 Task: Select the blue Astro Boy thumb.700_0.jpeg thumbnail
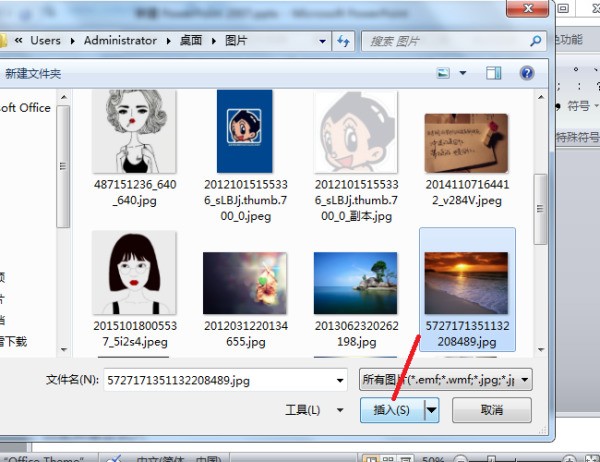(245, 131)
